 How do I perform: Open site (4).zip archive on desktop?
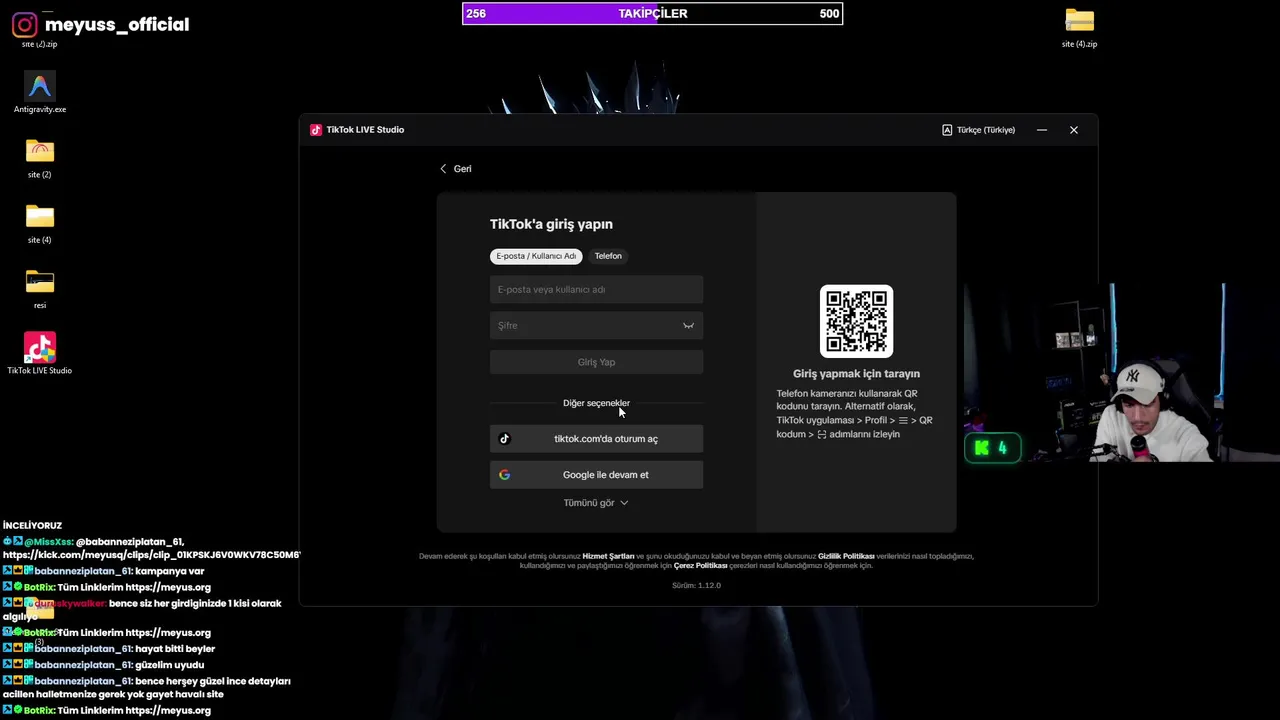click(x=1079, y=28)
